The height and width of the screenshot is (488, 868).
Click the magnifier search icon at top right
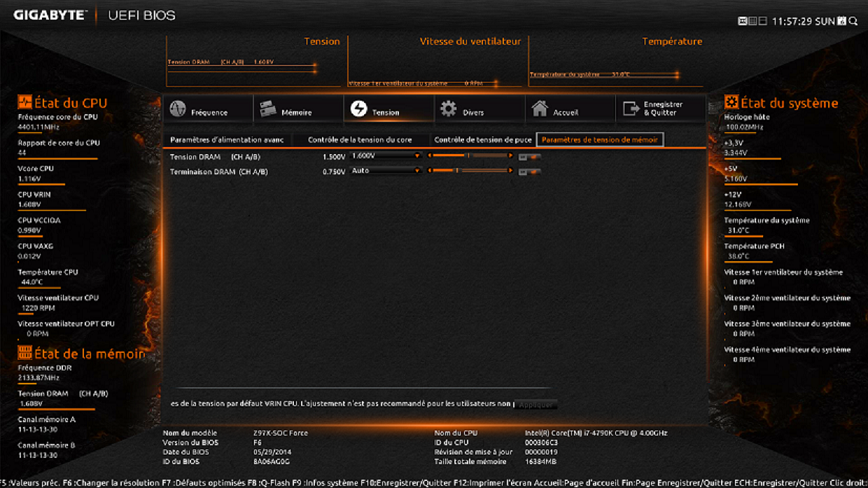click(853, 21)
